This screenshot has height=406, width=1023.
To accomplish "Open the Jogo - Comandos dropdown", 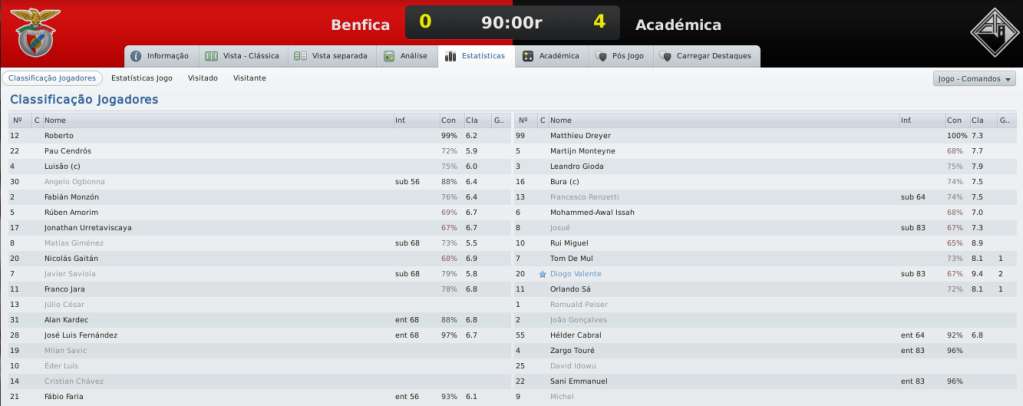I will pyautogui.click(x=974, y=79).
